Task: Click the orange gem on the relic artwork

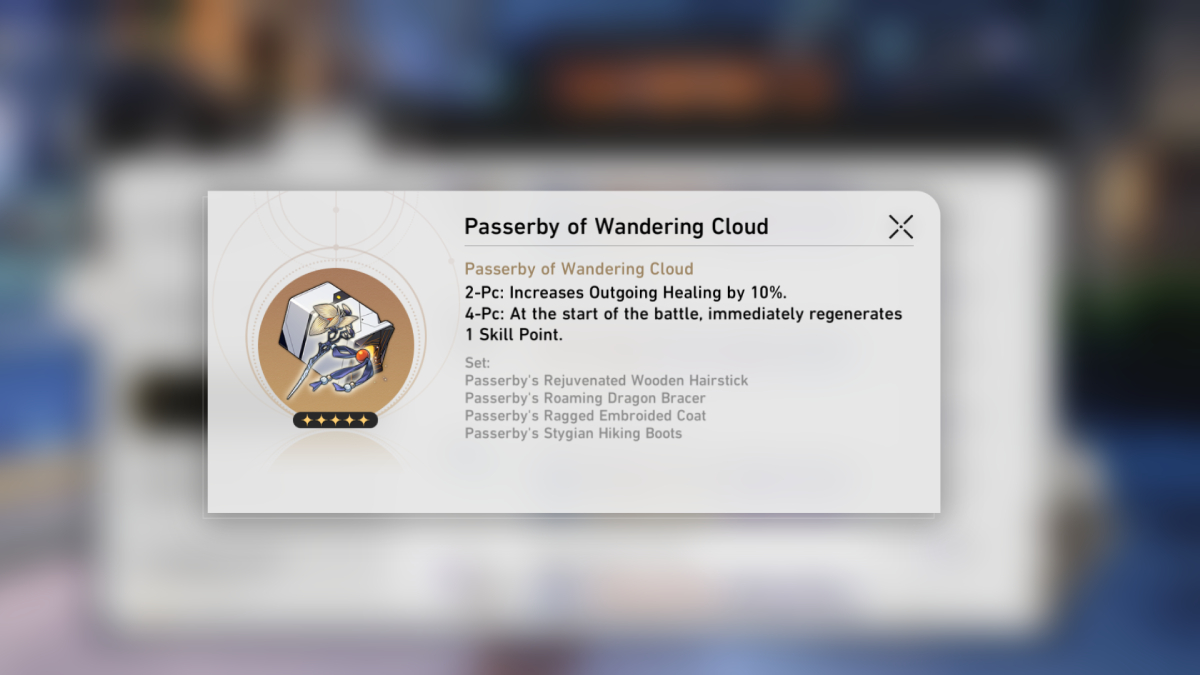Action: 360,356
